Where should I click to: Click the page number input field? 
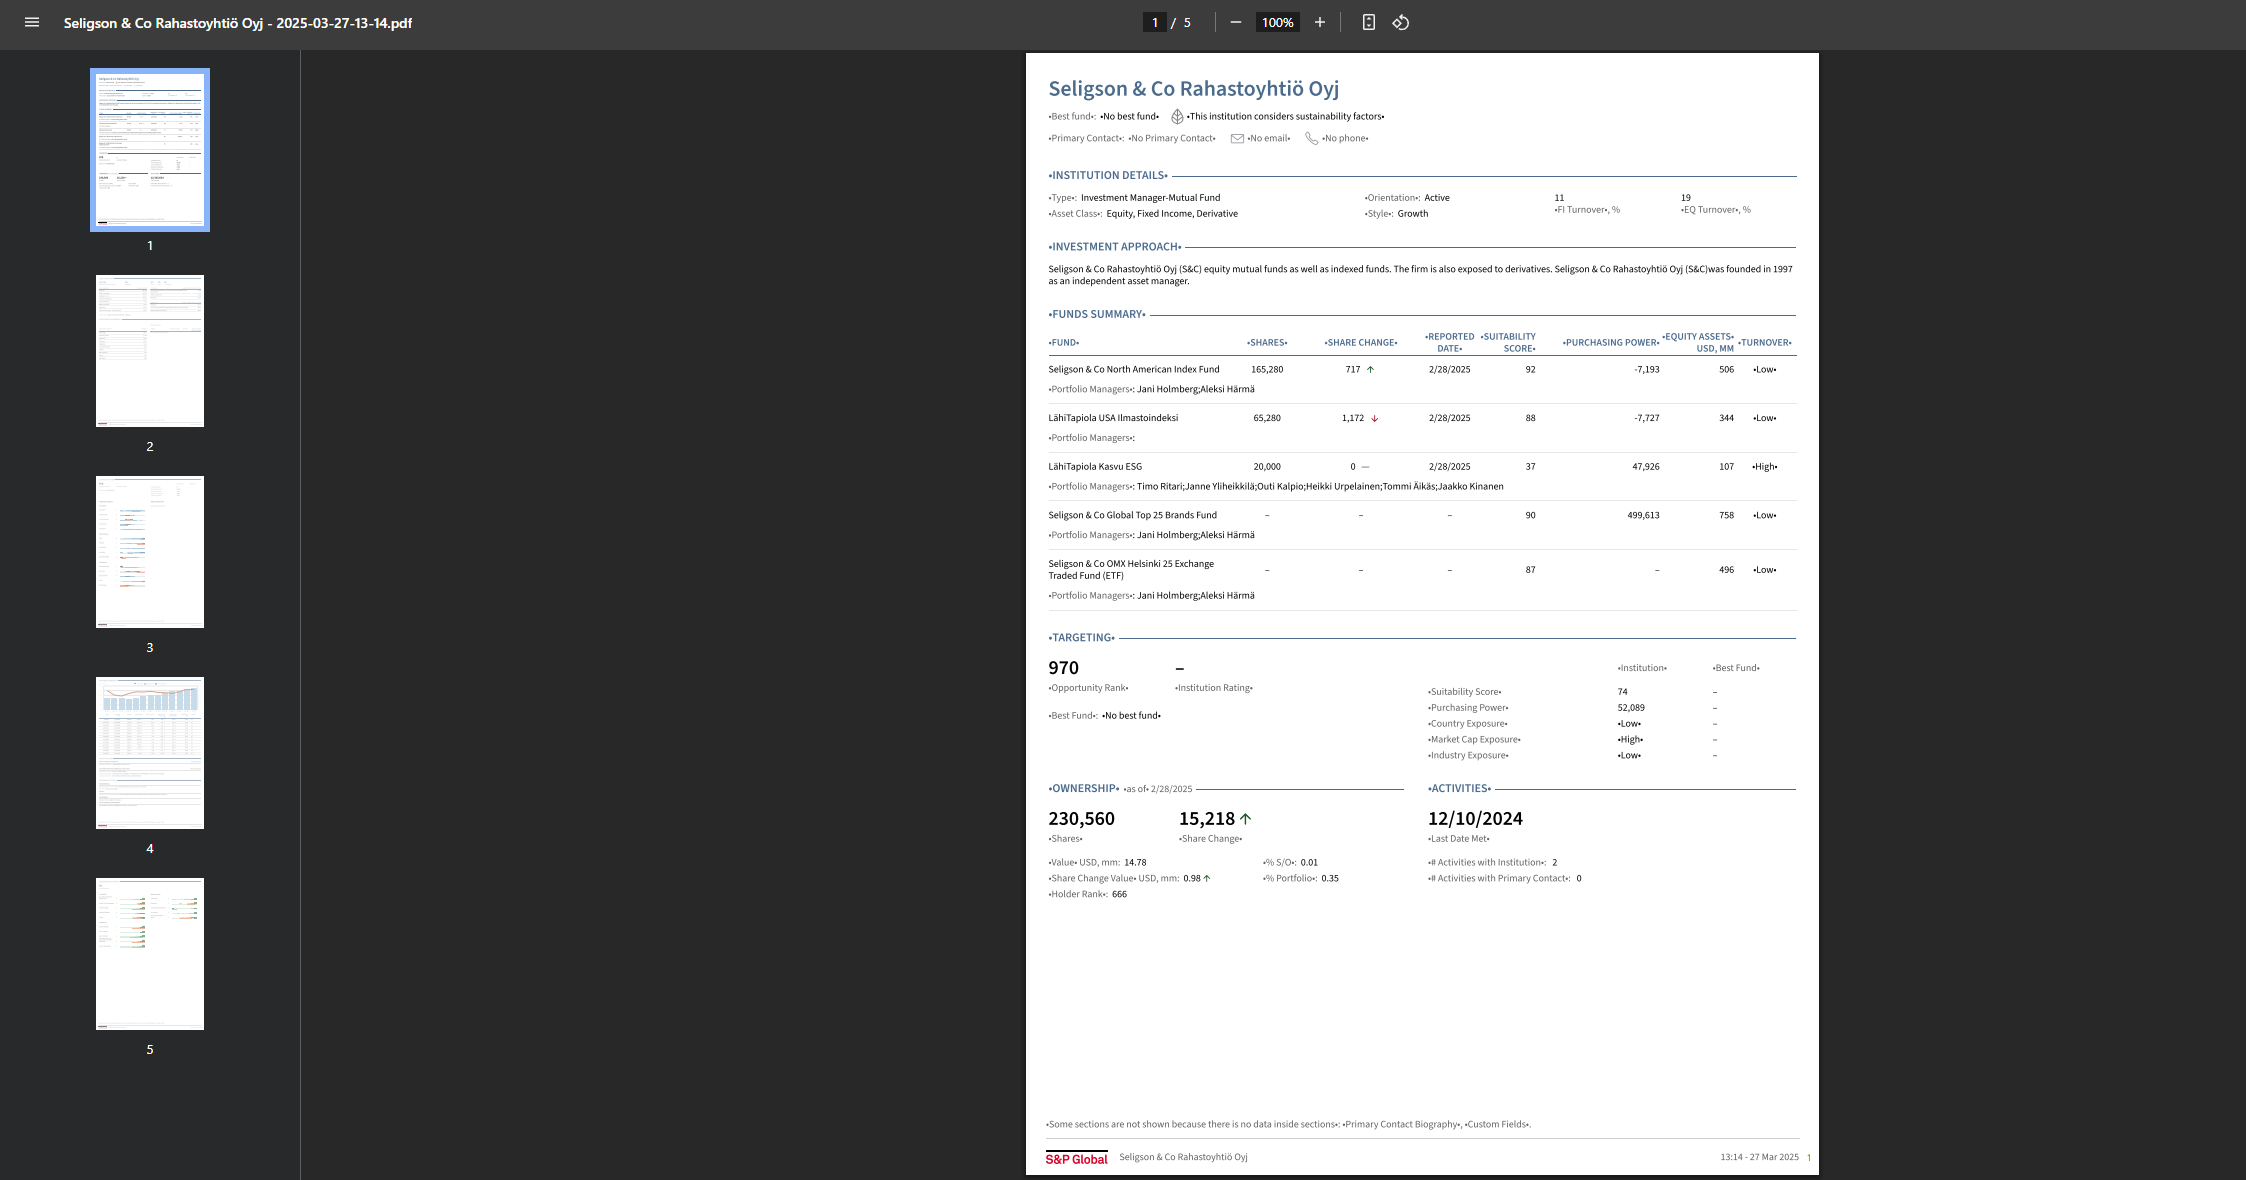coord(1155,22)
